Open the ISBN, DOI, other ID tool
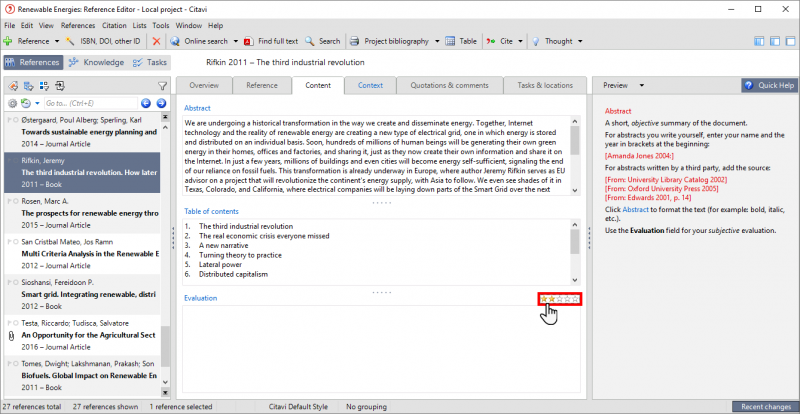The image size is (800, 414). 103,41
